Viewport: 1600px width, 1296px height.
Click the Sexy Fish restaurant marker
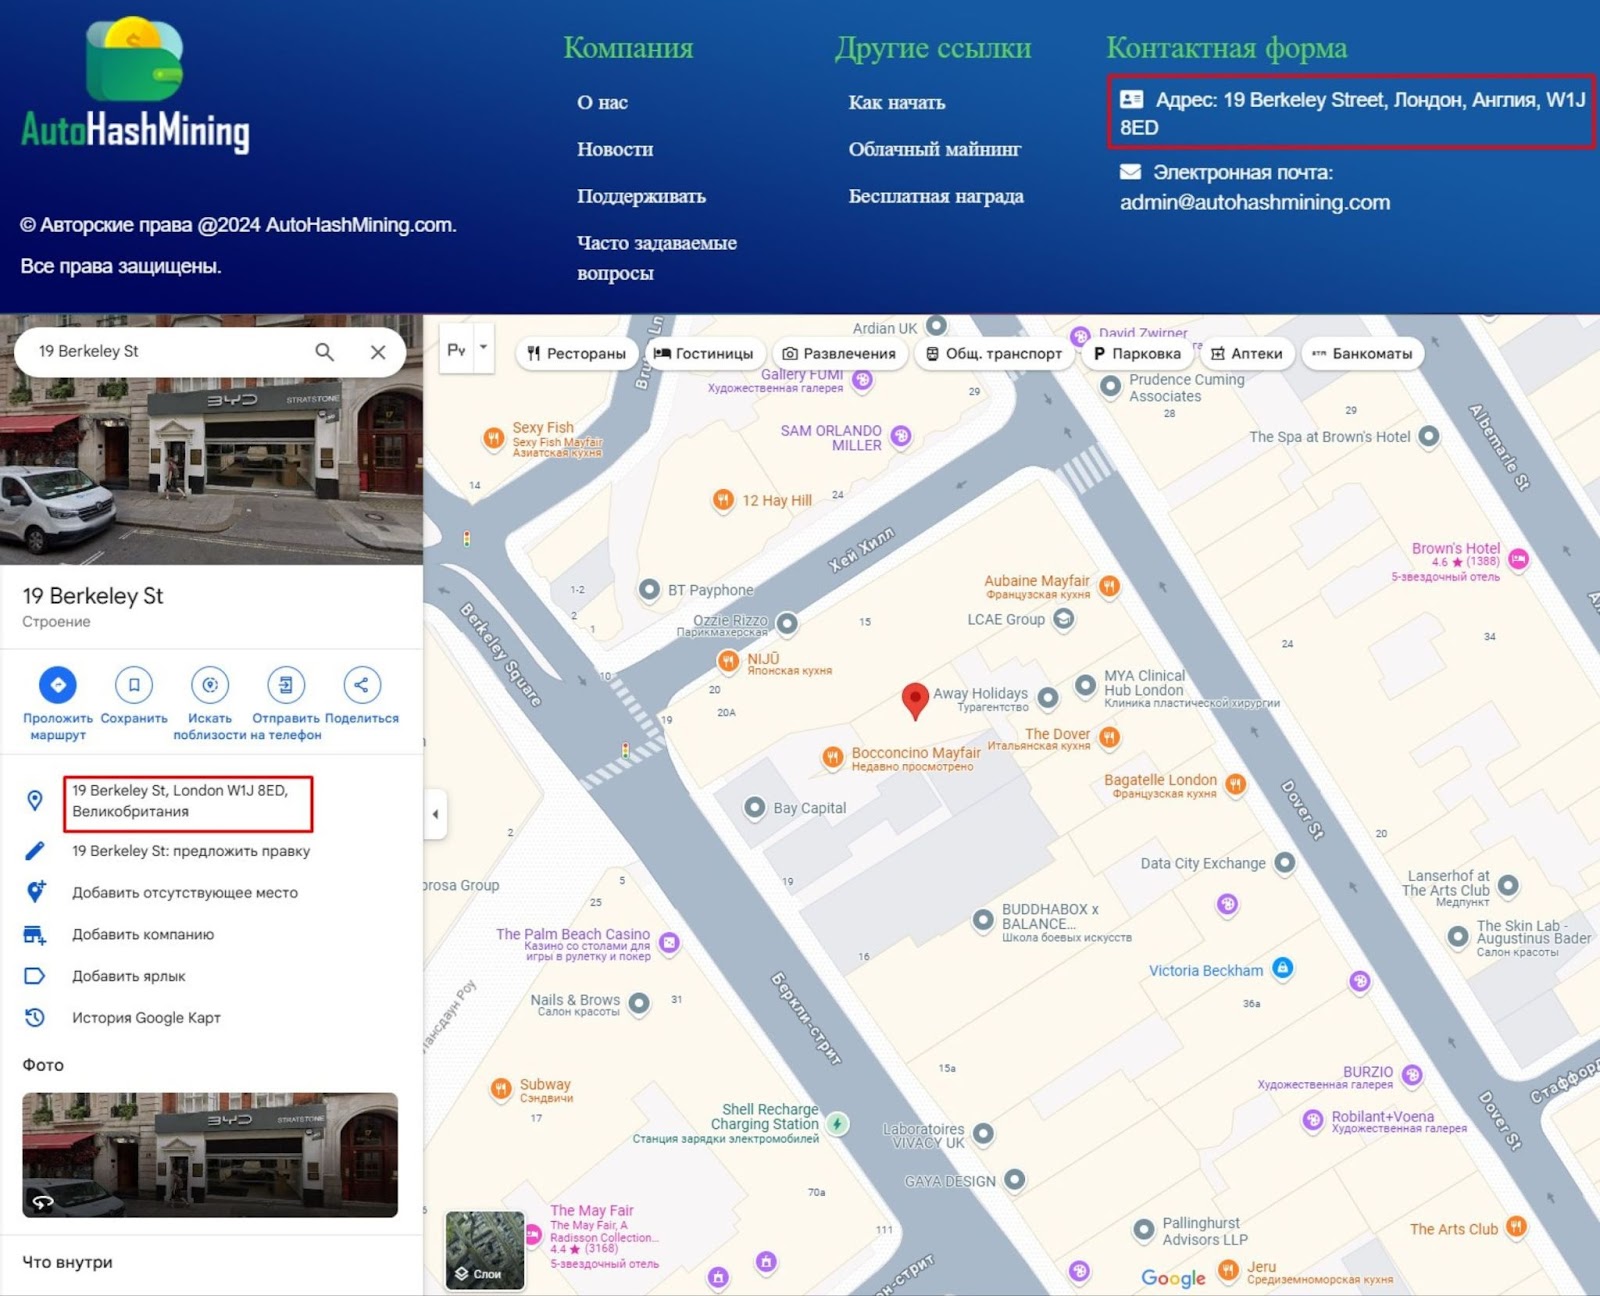[x=493, y=438]
